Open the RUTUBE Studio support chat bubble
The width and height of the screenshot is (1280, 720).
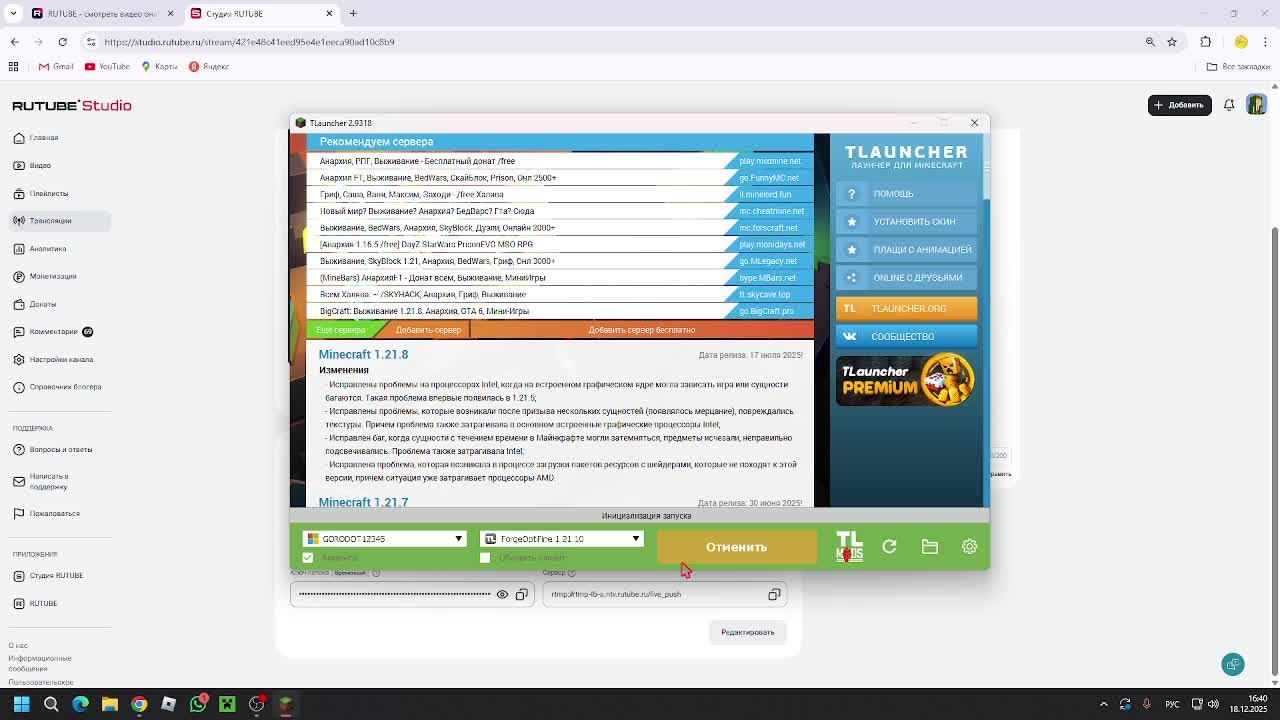[1233, 664]
